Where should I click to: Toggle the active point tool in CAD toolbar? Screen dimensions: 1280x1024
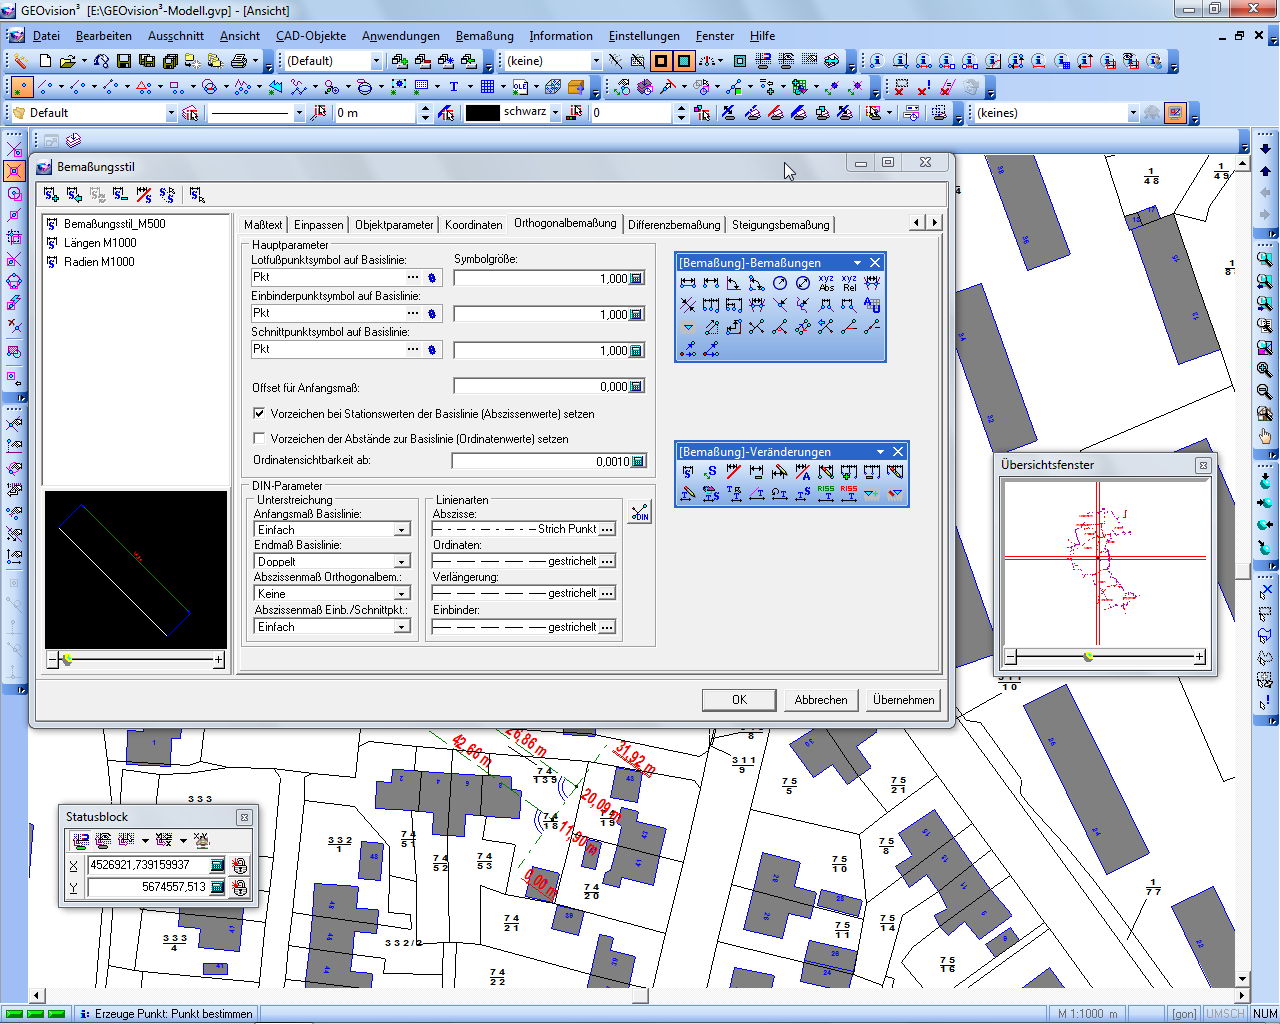click(x=21, y=87)
